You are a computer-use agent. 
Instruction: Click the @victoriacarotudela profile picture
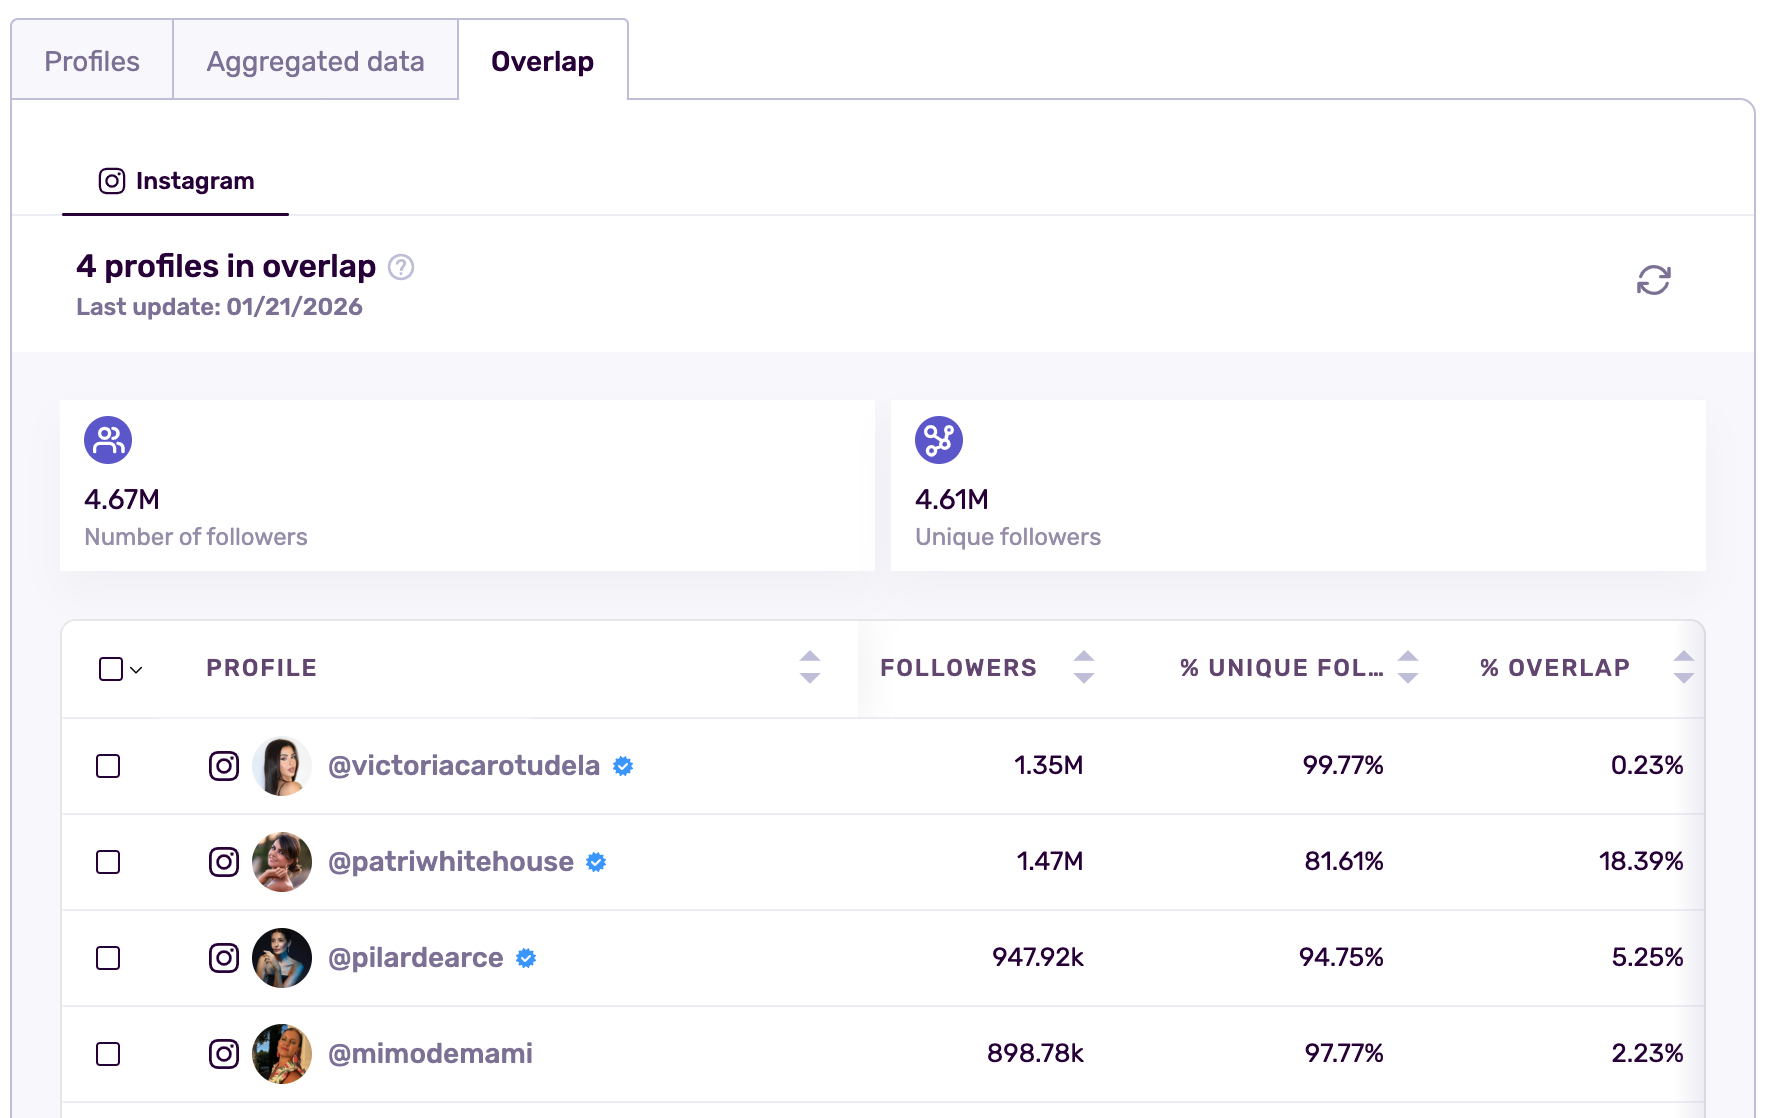(x=282, y=766)
